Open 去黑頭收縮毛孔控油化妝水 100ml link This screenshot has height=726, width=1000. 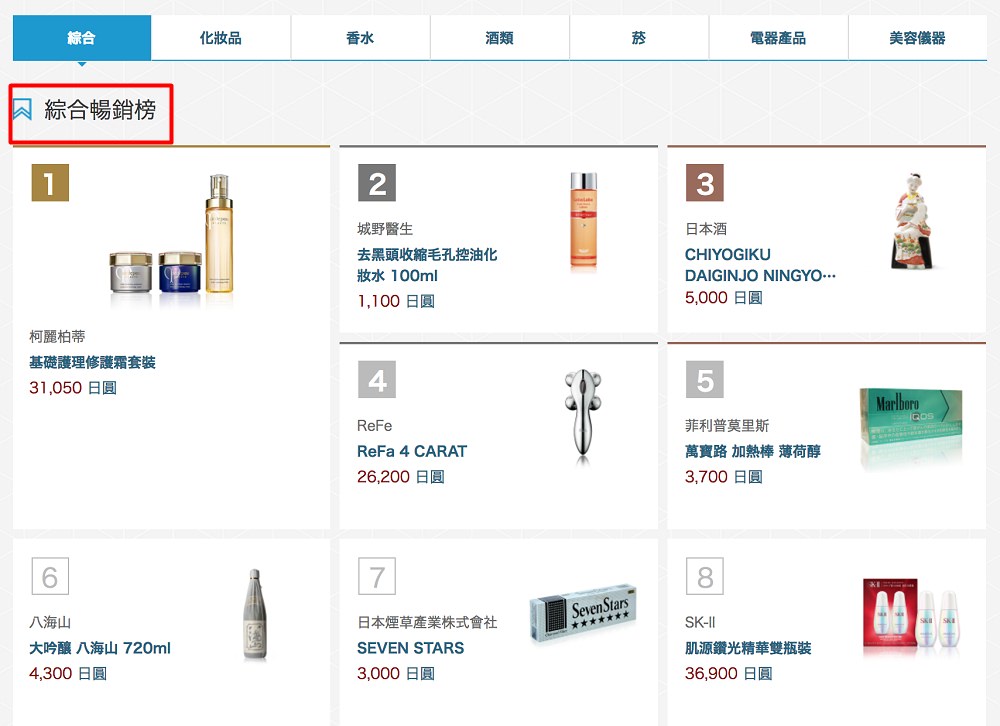click(427, 265)
